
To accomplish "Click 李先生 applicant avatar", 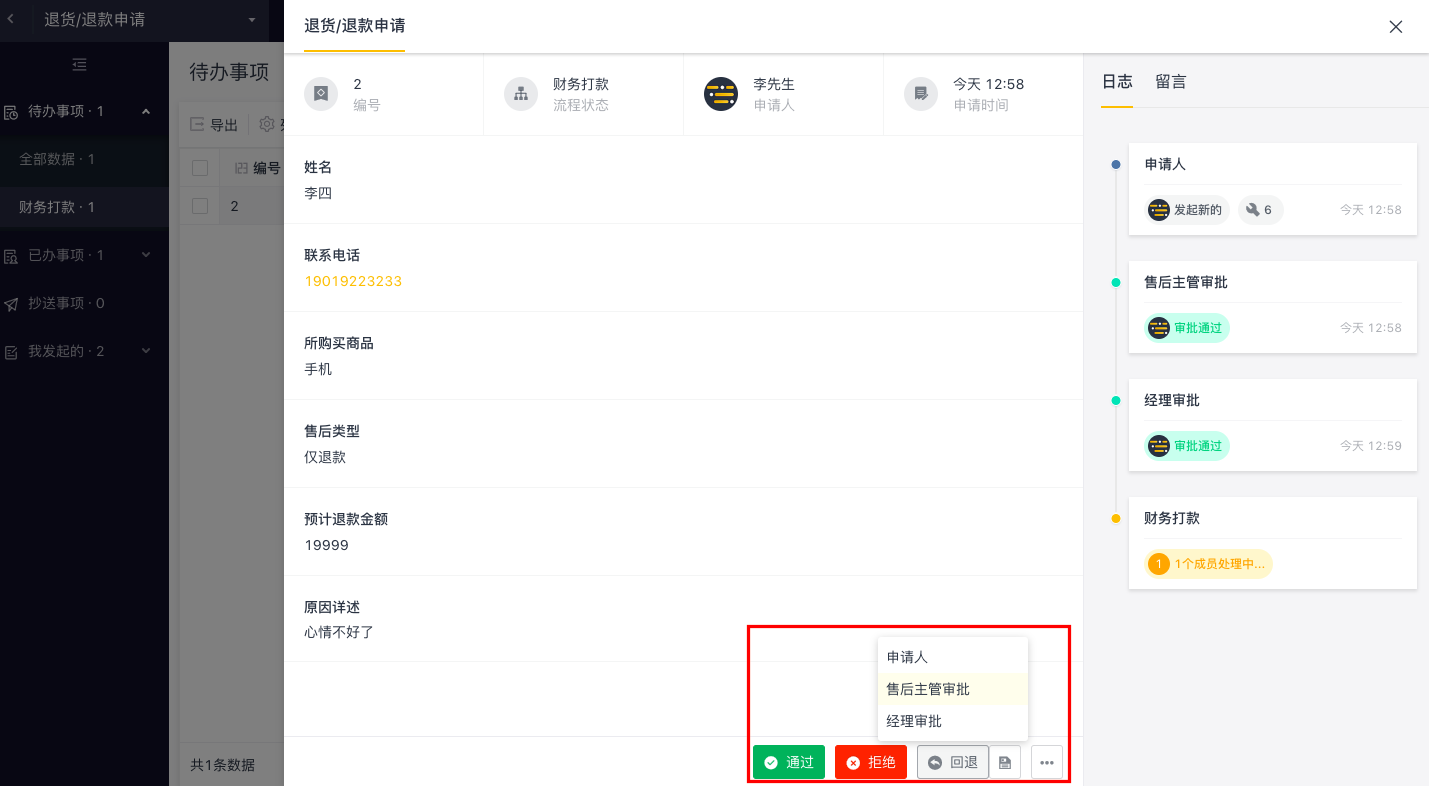I will coord(721,94).
